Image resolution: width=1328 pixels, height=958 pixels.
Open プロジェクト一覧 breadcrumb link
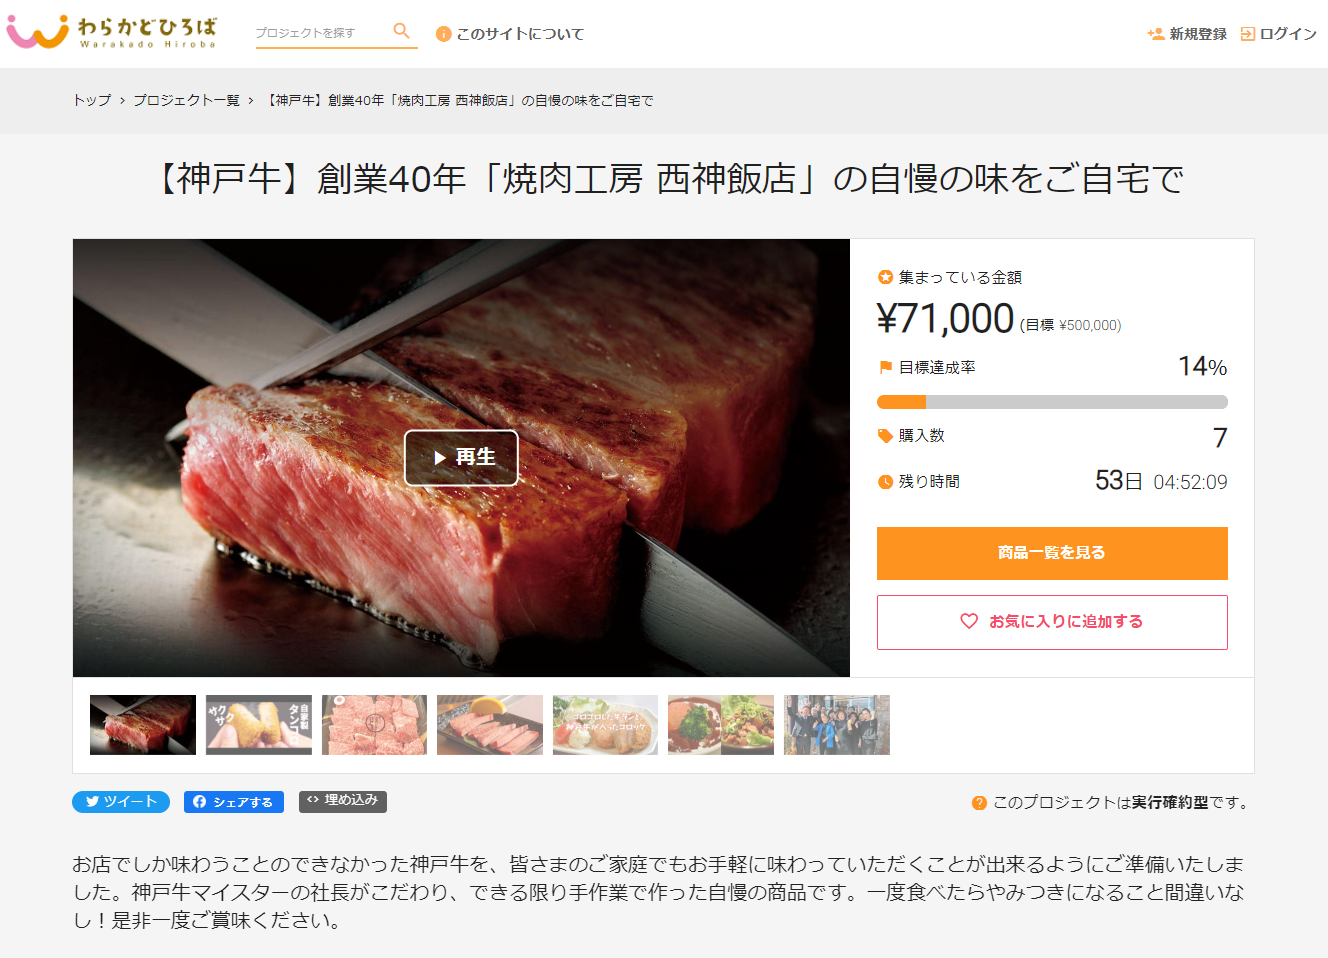(x=186, y=100)
